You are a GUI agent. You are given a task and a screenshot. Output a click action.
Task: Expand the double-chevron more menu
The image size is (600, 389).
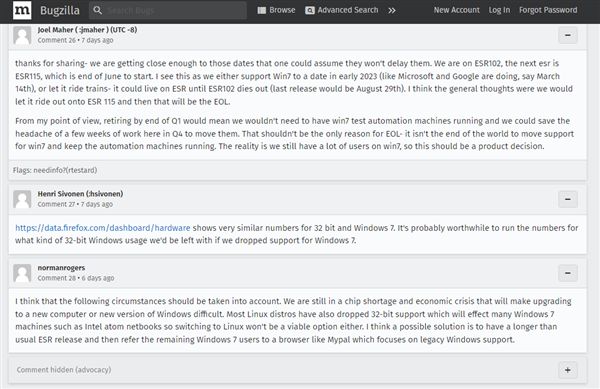click(391, 10)
